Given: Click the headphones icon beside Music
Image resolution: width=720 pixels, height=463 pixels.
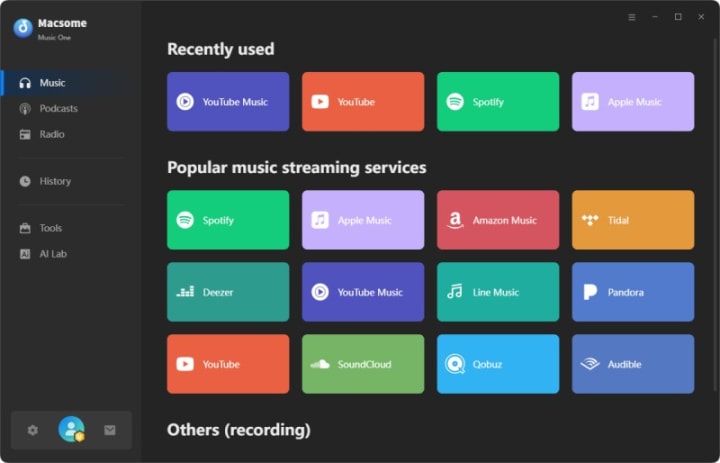Looking at the screenshot, I should [x=25, y=83].
